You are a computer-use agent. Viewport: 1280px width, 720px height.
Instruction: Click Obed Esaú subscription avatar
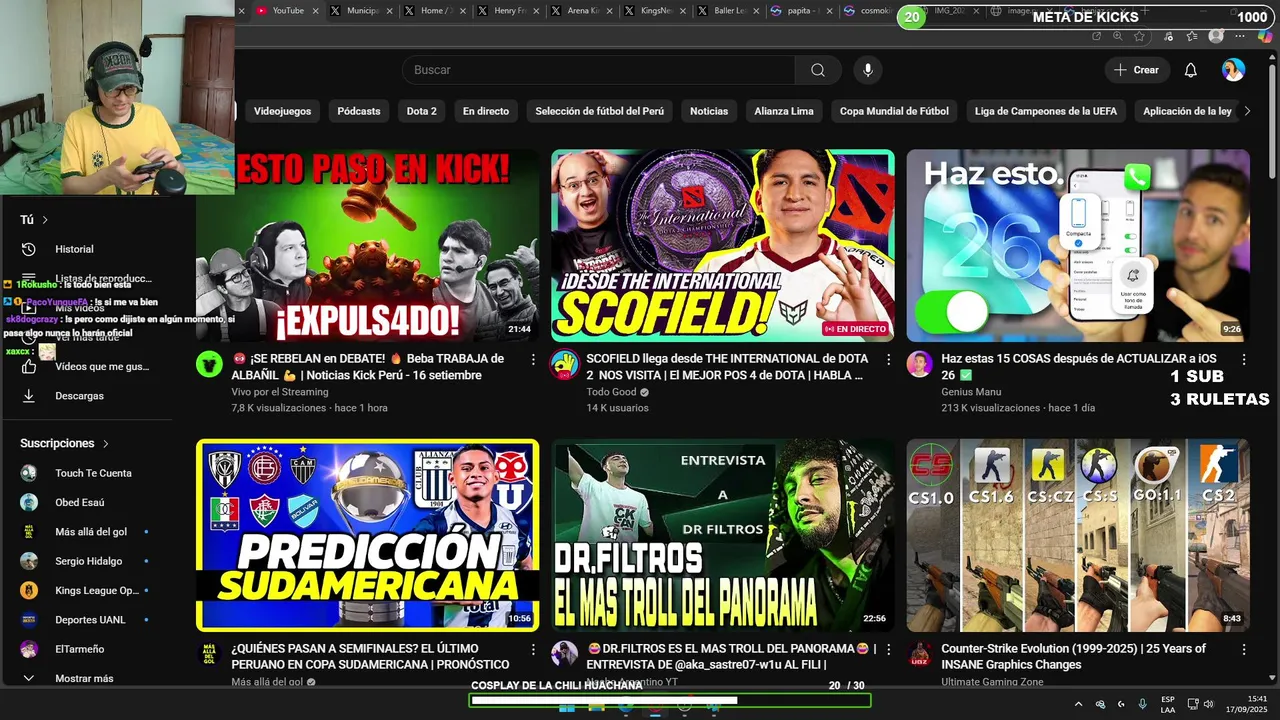29,502
